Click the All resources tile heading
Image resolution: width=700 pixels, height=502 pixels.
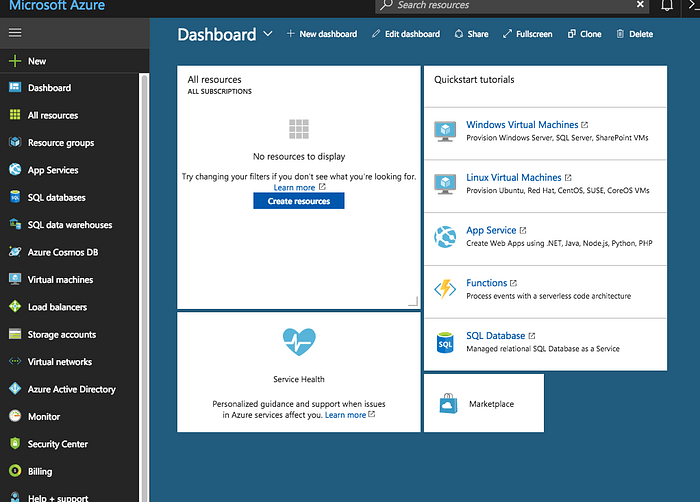(214, 79)
